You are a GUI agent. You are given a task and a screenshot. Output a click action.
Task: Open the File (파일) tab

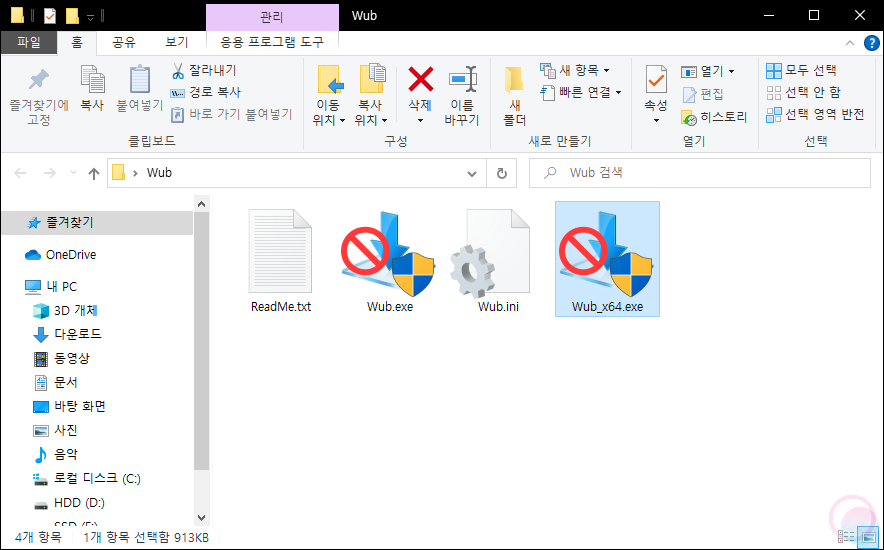coord(29,43)
